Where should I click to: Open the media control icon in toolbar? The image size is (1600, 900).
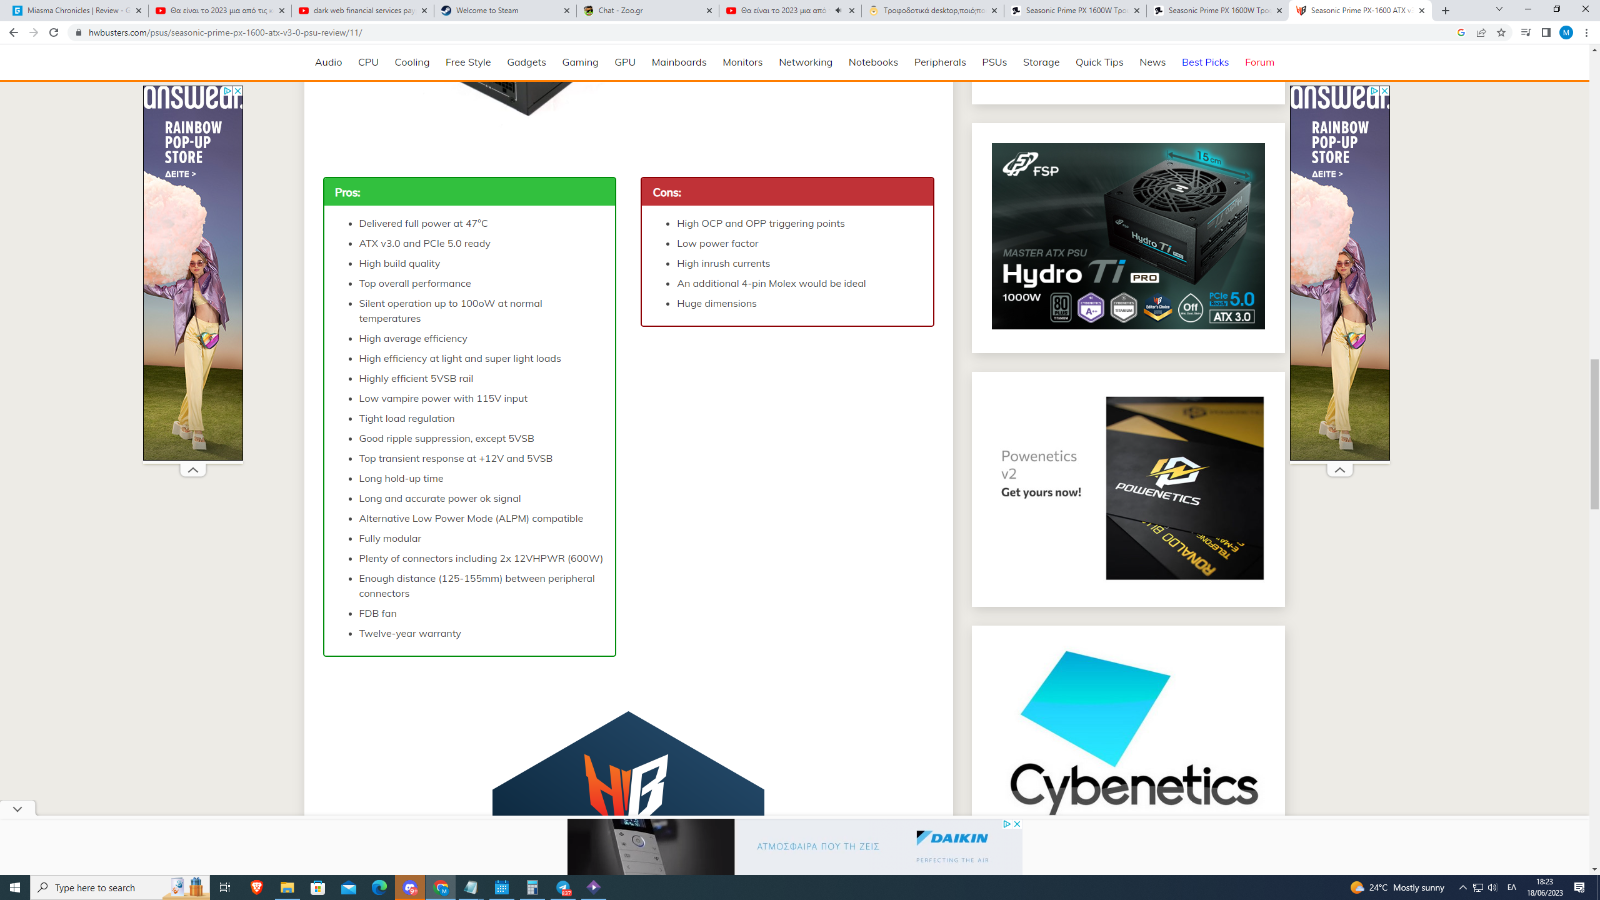(1526, 32)
